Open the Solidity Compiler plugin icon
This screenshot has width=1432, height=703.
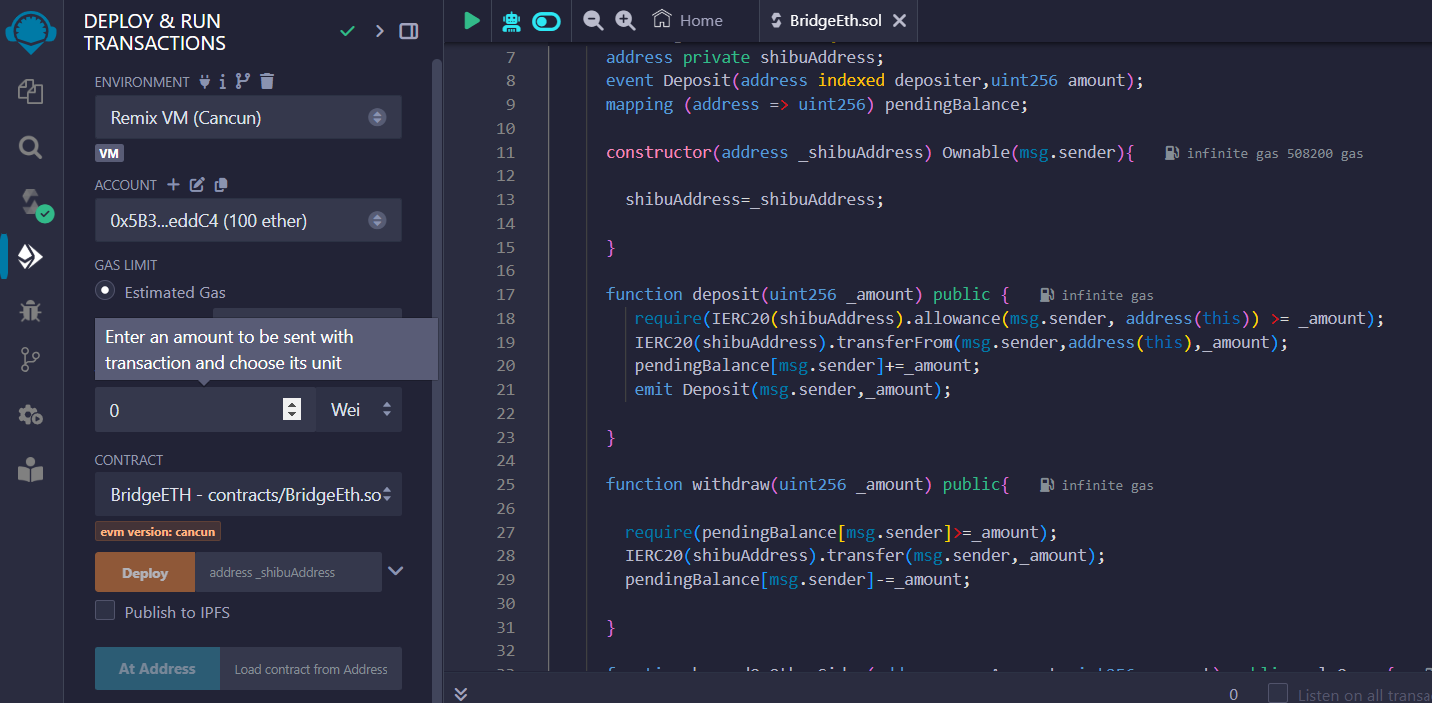(32, 204)
